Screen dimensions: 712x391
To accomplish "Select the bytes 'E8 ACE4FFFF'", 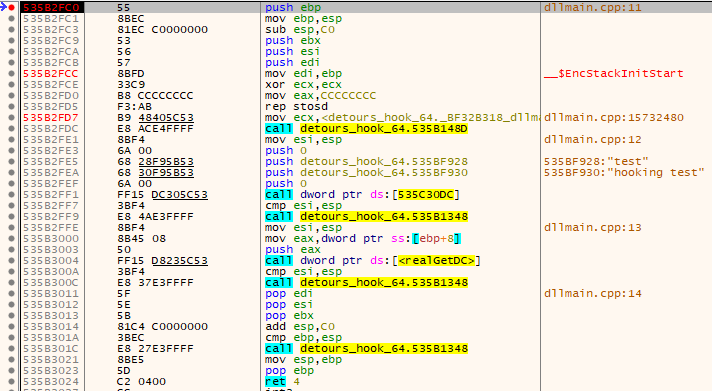I will tap(155, 129).
